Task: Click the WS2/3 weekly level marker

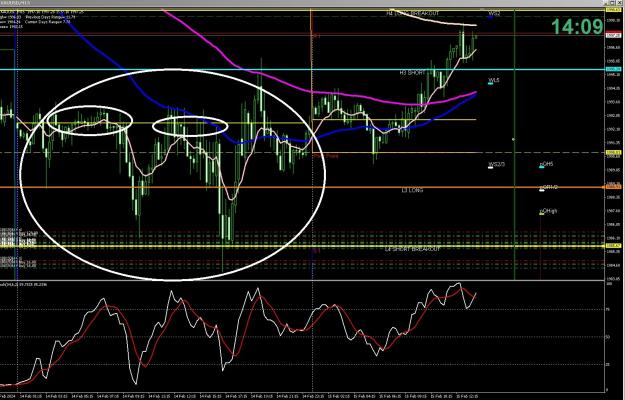Action: 496,164
